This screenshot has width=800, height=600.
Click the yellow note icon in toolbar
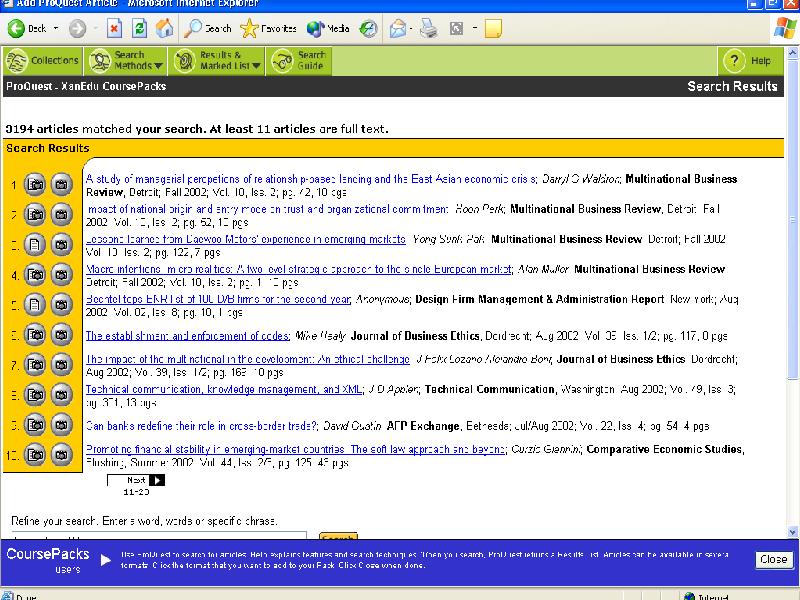pos(493,29)
